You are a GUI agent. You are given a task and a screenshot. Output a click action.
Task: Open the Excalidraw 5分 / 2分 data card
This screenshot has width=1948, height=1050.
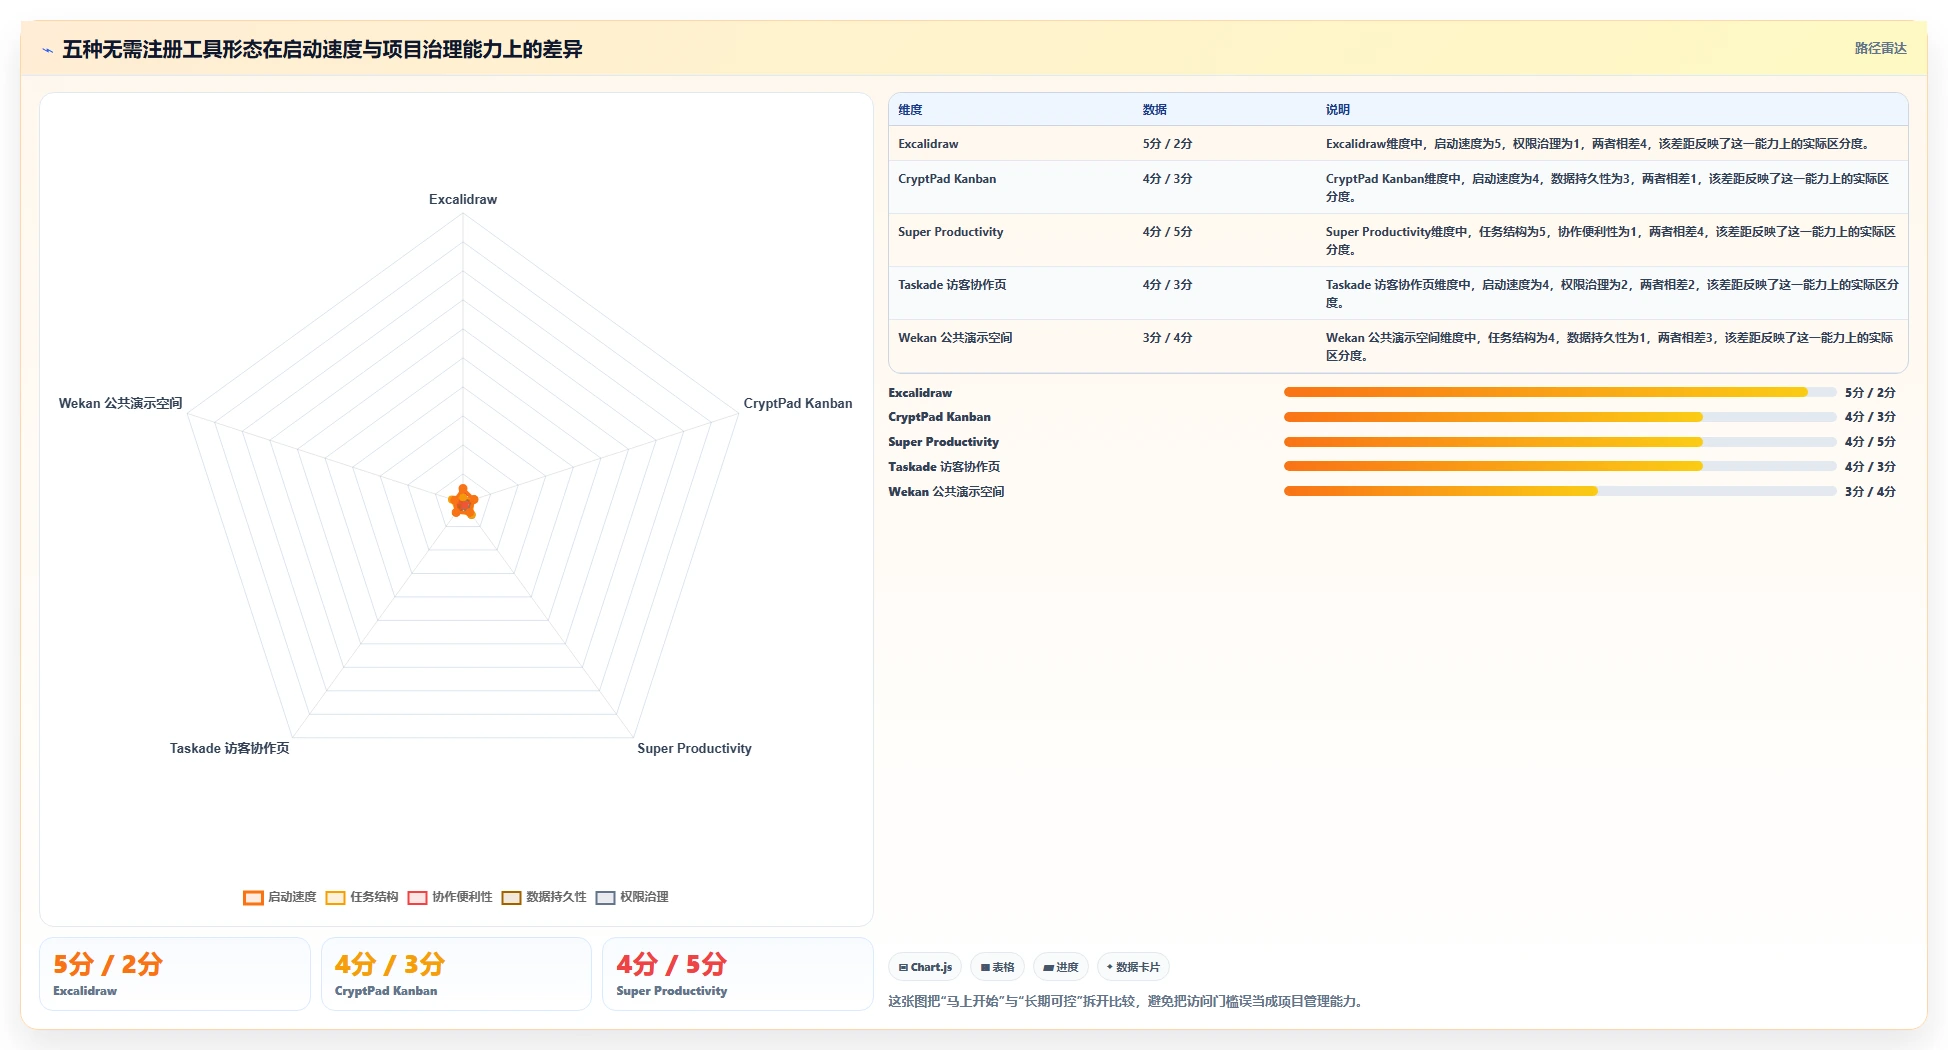pyautogui.click(x=175, y=974)
